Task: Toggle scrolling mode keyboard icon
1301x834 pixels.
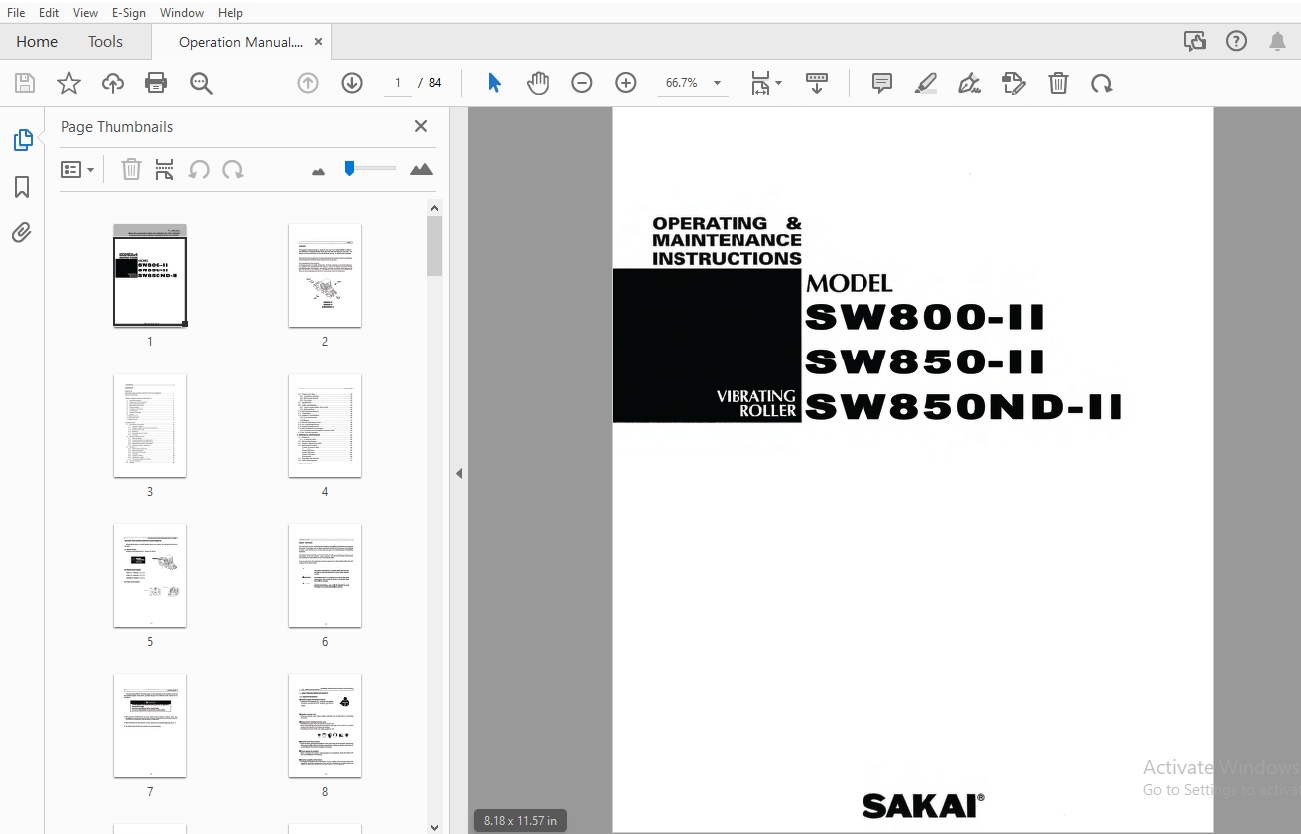Action: [x=817, y=83]
